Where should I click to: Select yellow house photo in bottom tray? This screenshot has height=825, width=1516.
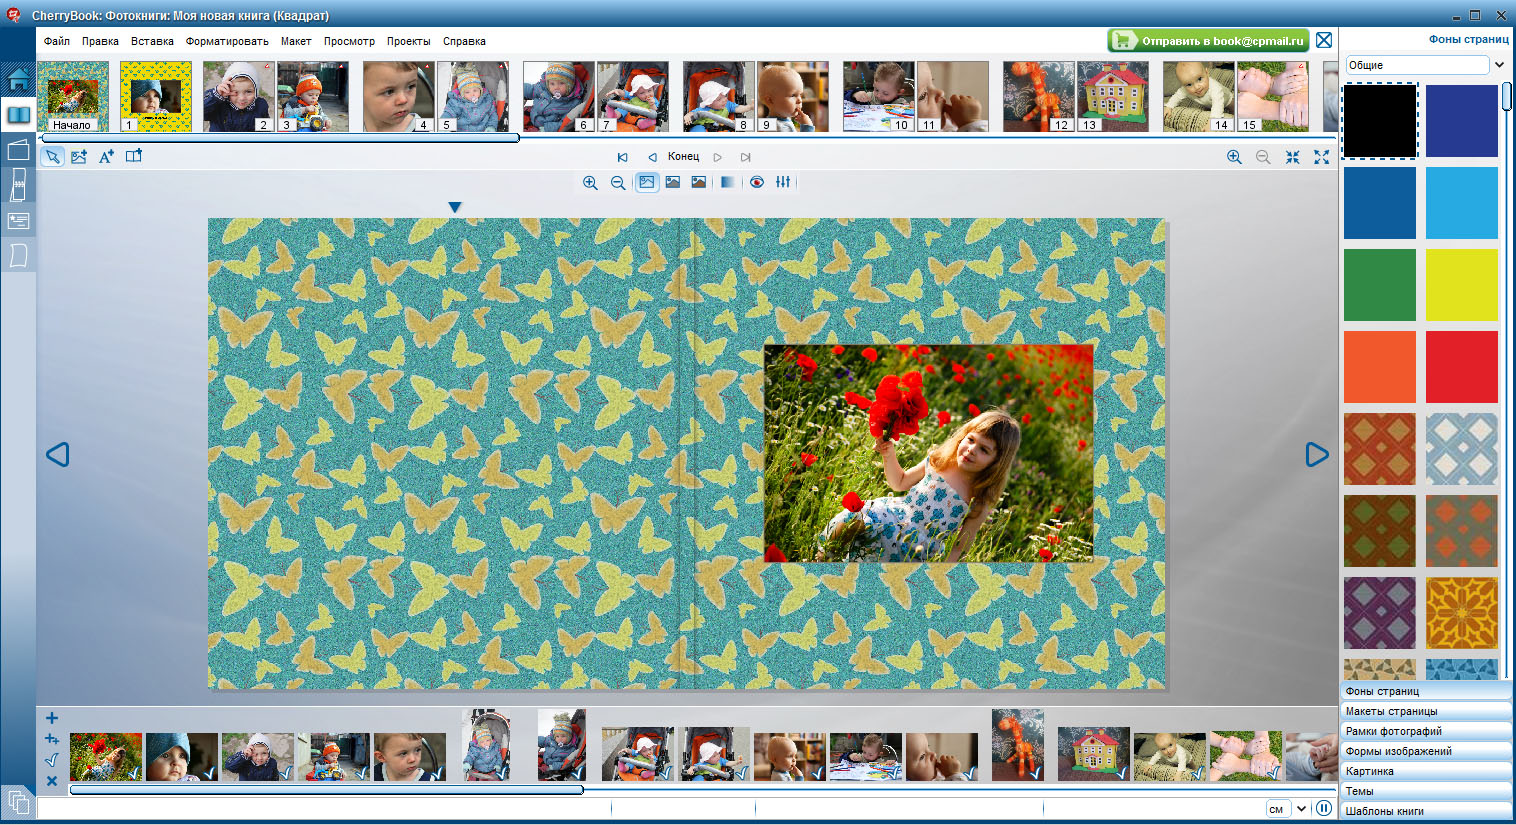pyautogui.click(x=1094, y=755)
